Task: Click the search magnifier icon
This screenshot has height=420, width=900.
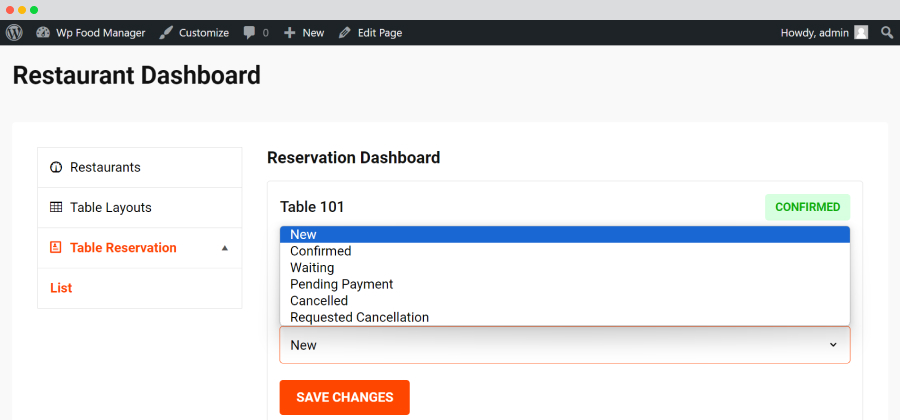Action: pyautogui.click(x=887, y=33)
